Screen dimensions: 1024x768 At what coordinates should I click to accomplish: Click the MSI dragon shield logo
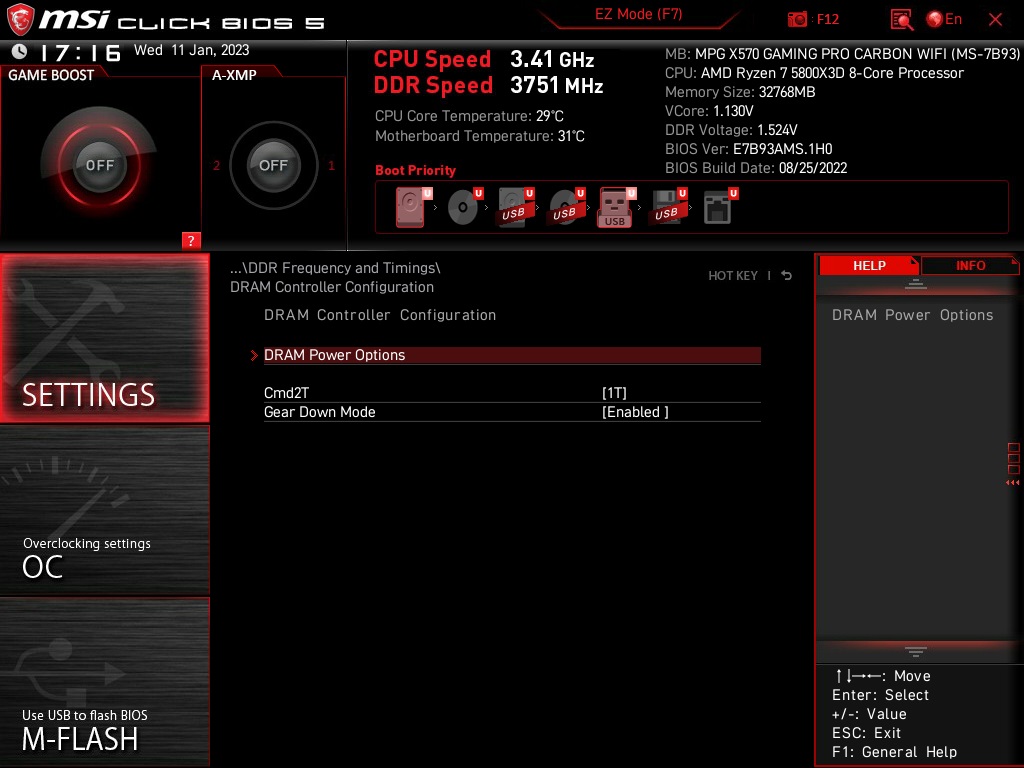(x=20, y=19)
